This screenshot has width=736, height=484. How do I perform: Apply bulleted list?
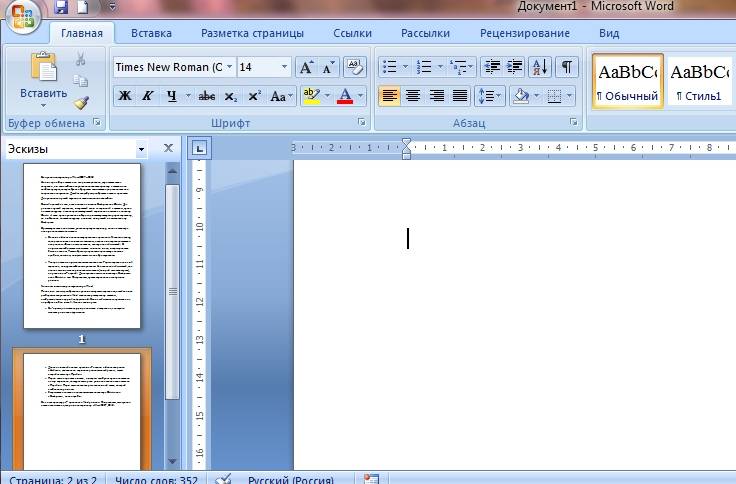point(390,67)
